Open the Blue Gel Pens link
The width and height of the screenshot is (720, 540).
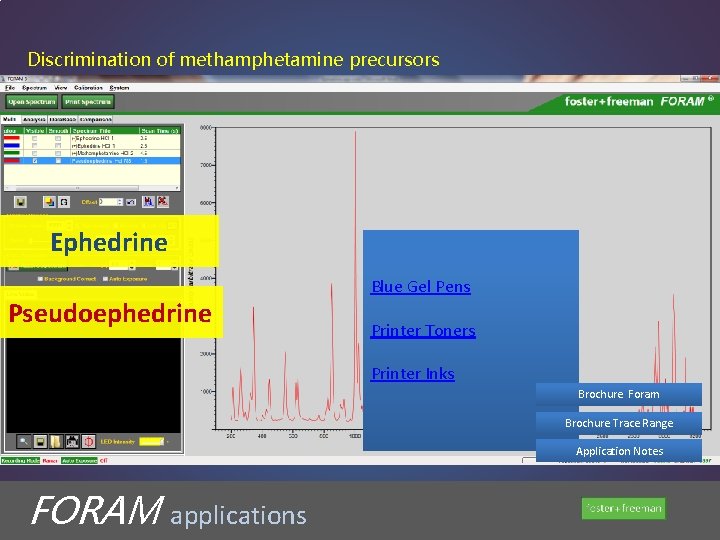click(421, 287)
